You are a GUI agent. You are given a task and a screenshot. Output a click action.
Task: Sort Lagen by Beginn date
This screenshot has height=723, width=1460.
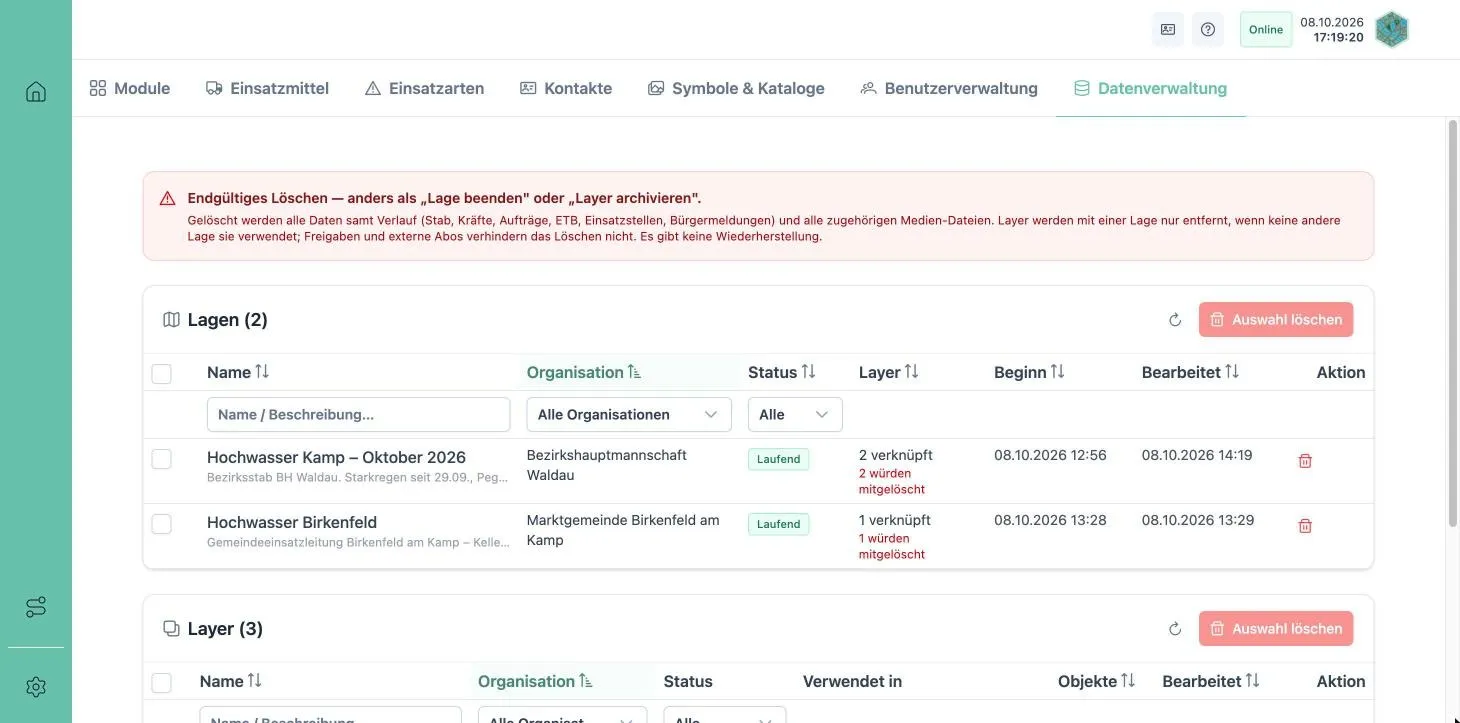1029,372
